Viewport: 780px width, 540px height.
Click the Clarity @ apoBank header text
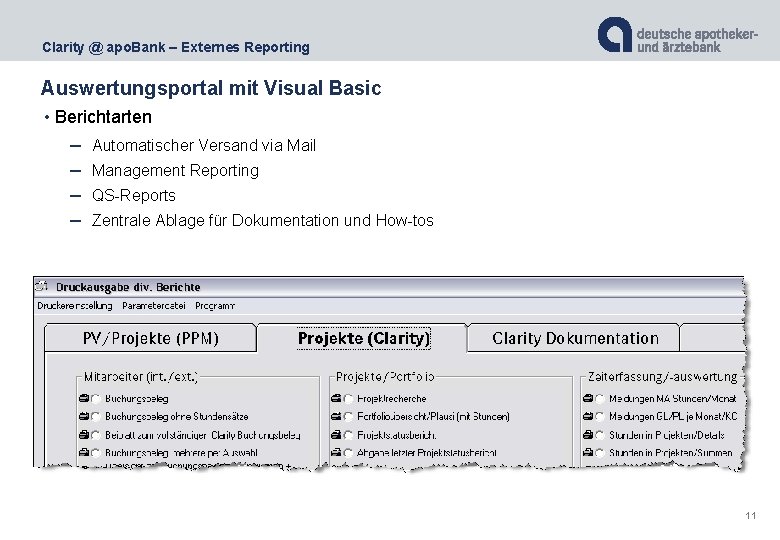point(176,47)
